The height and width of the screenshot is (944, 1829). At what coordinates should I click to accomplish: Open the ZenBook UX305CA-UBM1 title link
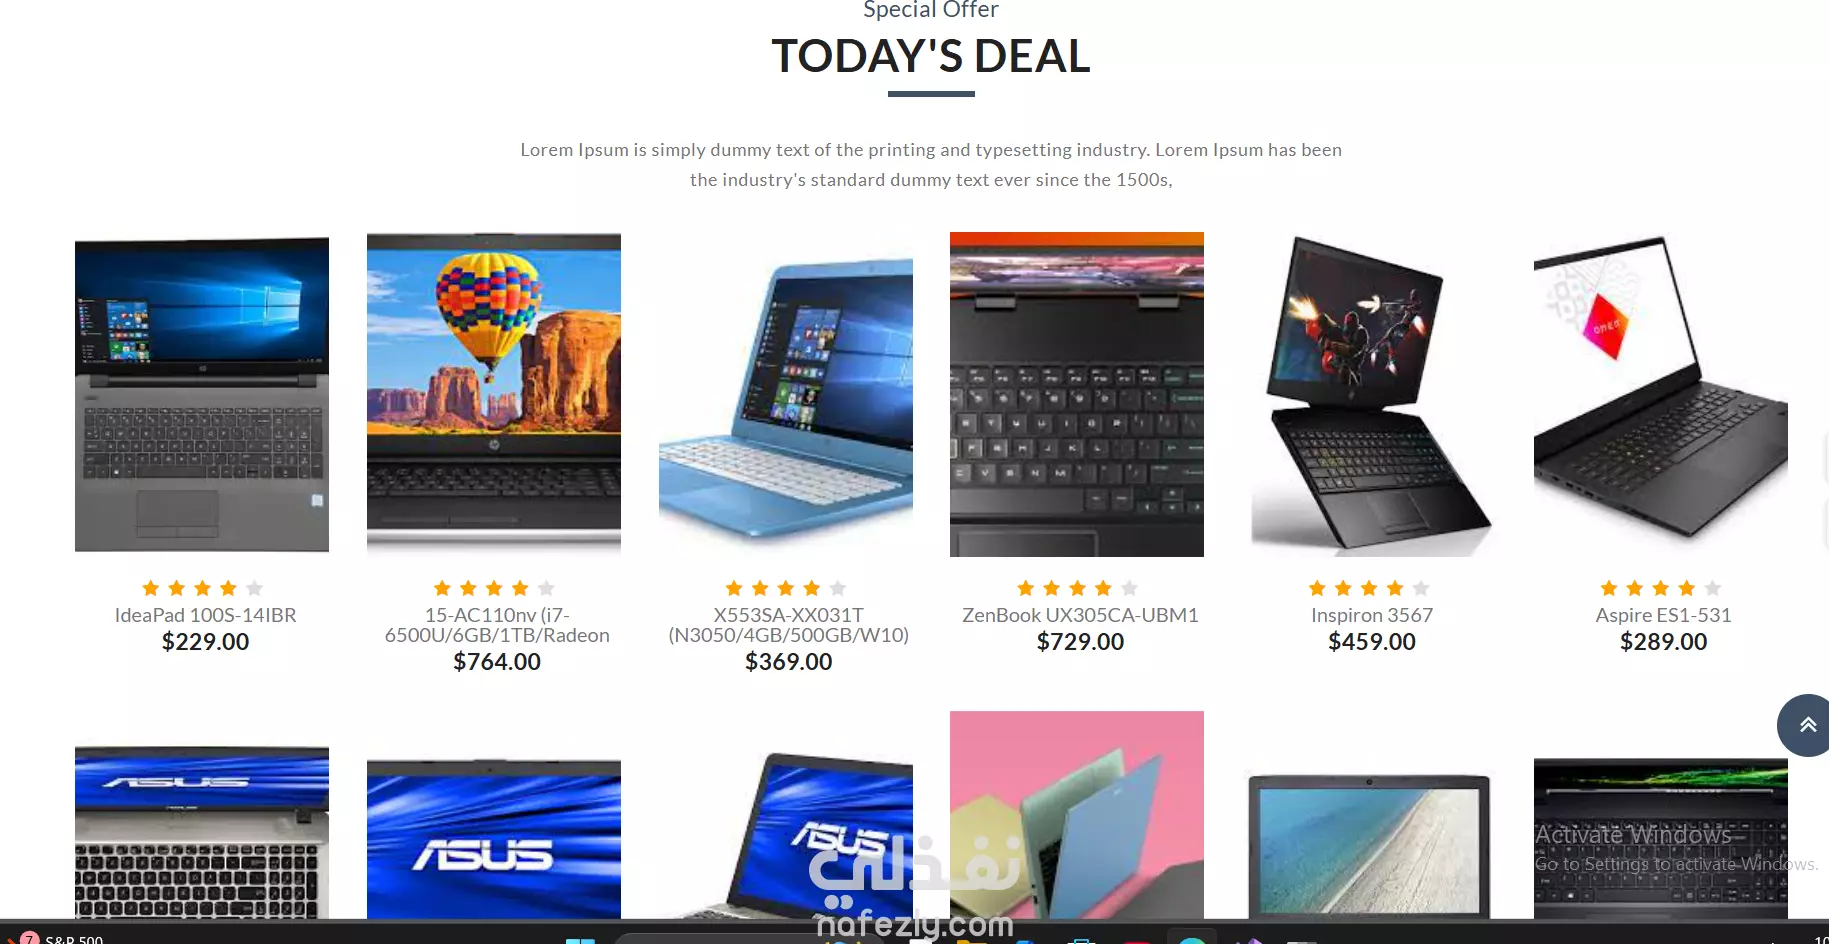click(1080, 615)
